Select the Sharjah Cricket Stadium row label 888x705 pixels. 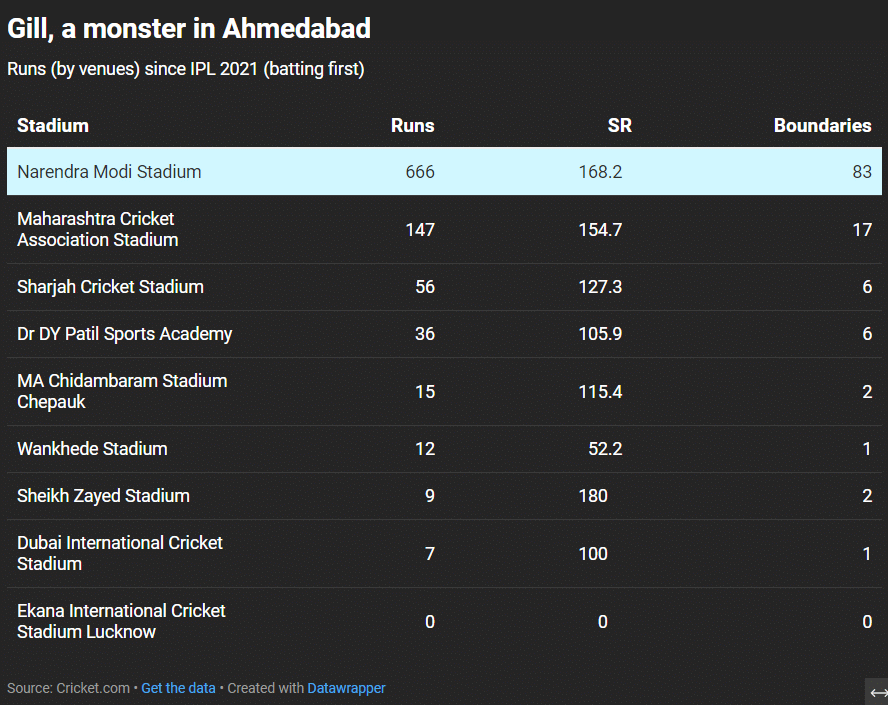110,287
